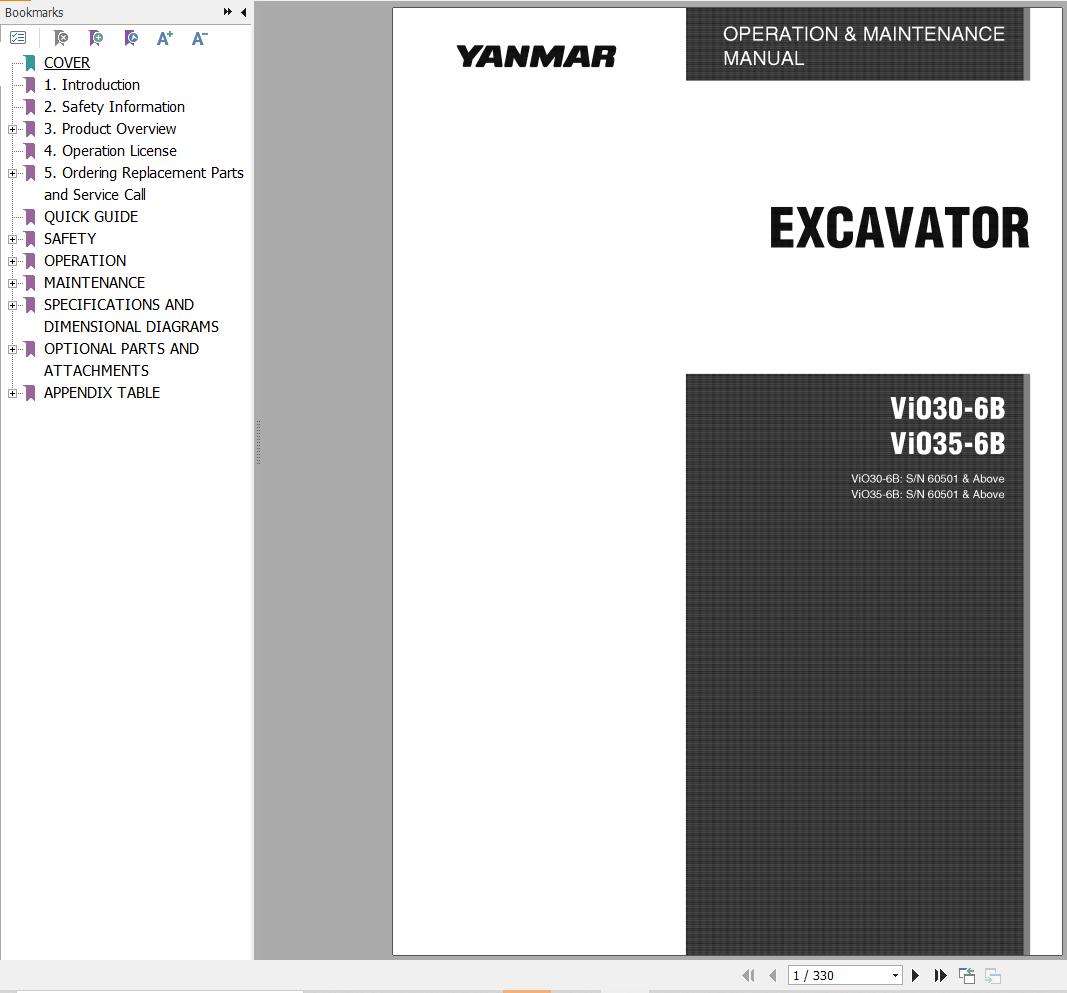
Task: Toggle expansion of the SAFETY bookmark
Action: (x=11, y=239)
